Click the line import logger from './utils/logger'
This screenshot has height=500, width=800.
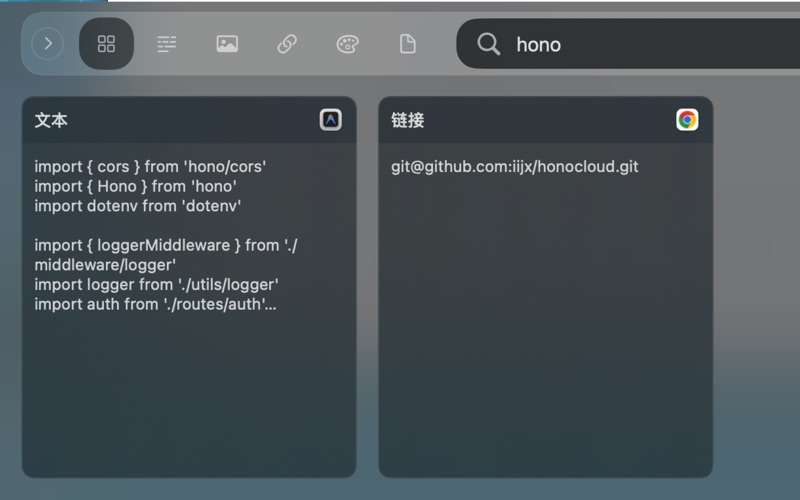point(157,285)
